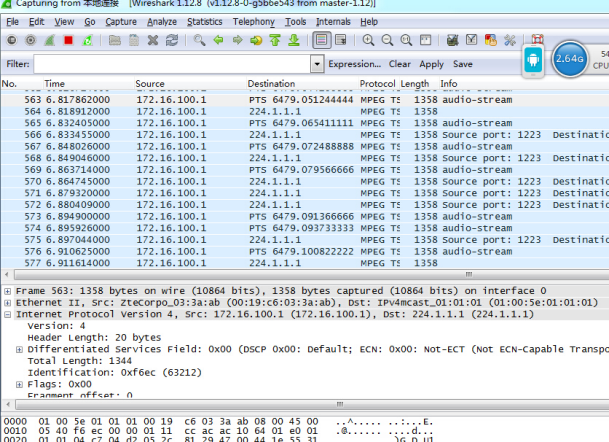Open the Edit menu

pyautogui.click(x=37, y=22)
